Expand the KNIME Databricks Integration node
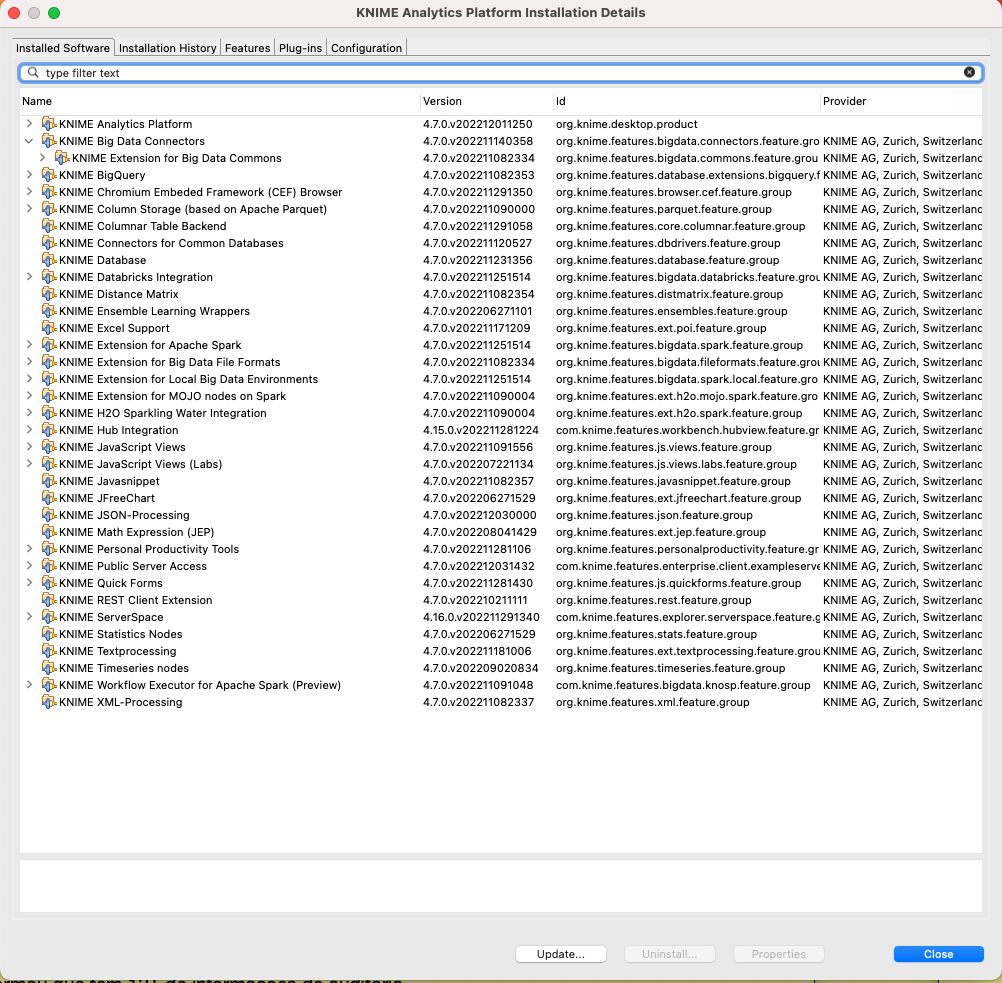 pyautogui.click(x=29, y=276)
